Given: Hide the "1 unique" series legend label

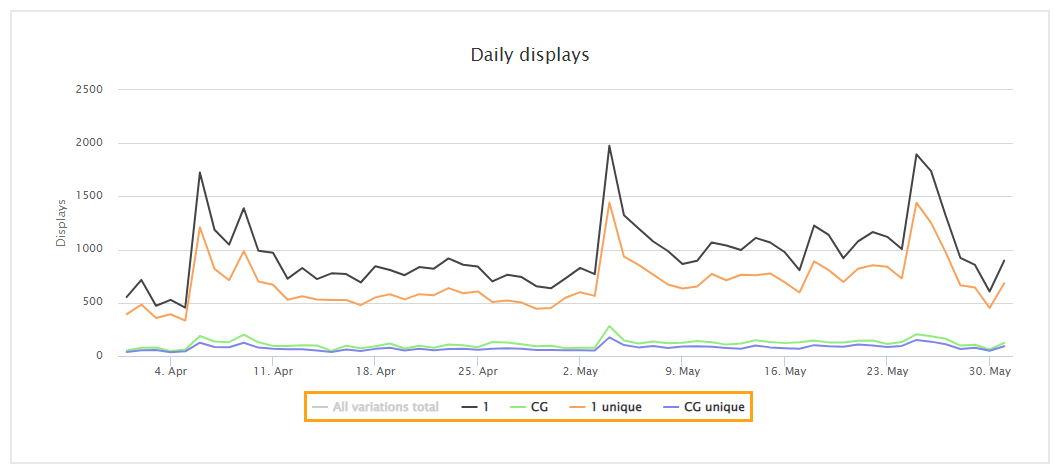Looking at the screenshot, I should click(617, 407).
